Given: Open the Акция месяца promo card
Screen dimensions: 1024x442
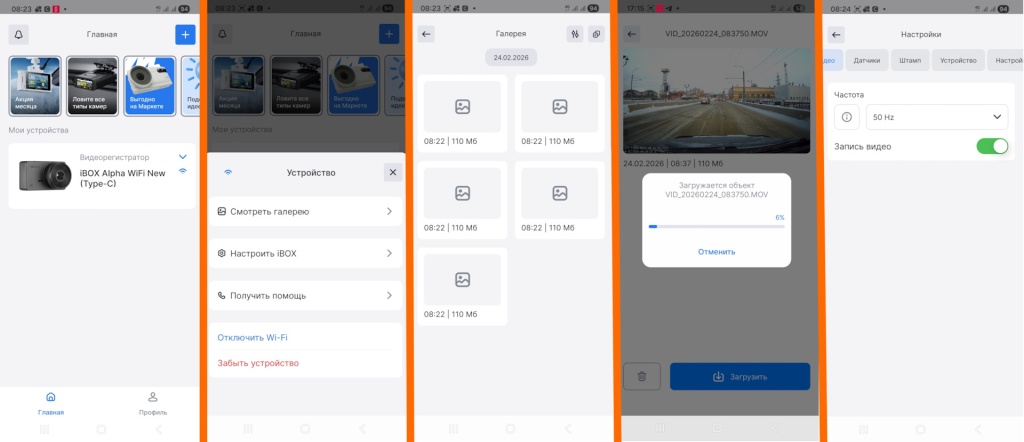Looking at the screenshot, I should [35, 86].
